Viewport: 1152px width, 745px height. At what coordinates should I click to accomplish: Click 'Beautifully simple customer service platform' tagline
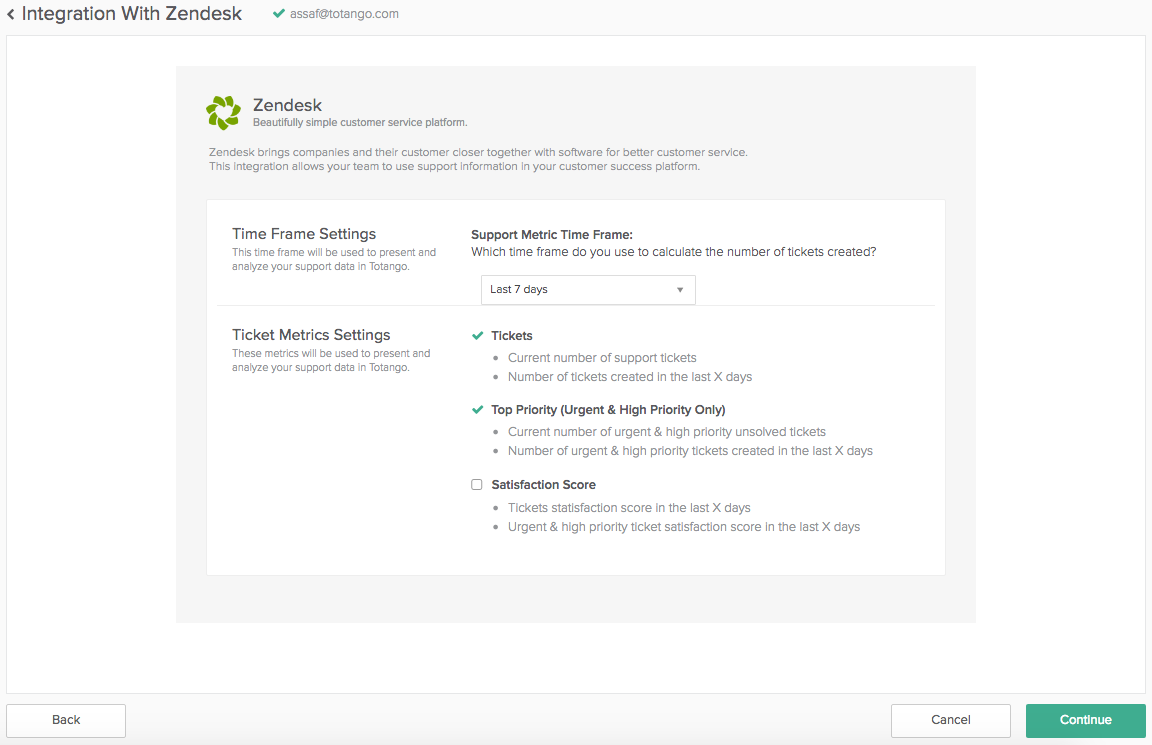(360, 123)
